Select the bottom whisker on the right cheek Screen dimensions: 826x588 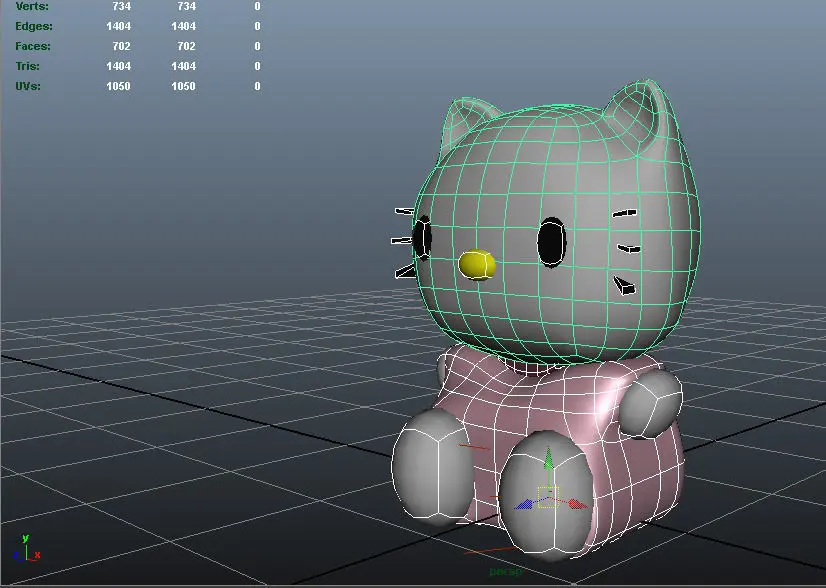[624, 286]
